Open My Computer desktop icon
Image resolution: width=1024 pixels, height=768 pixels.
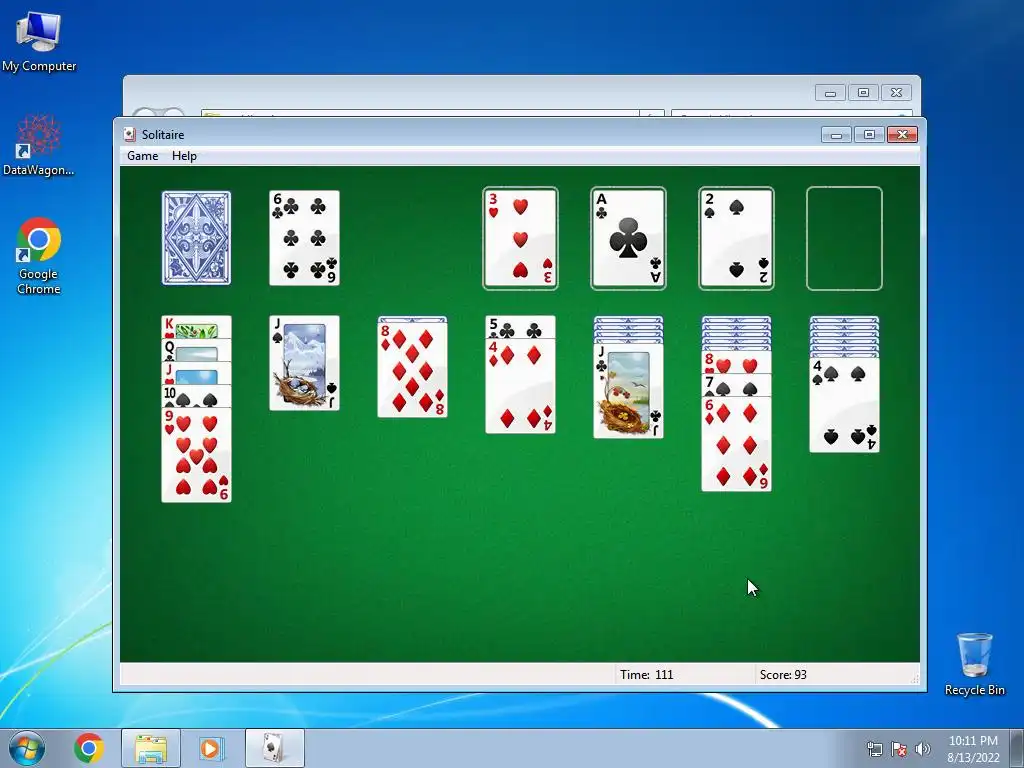39,41
